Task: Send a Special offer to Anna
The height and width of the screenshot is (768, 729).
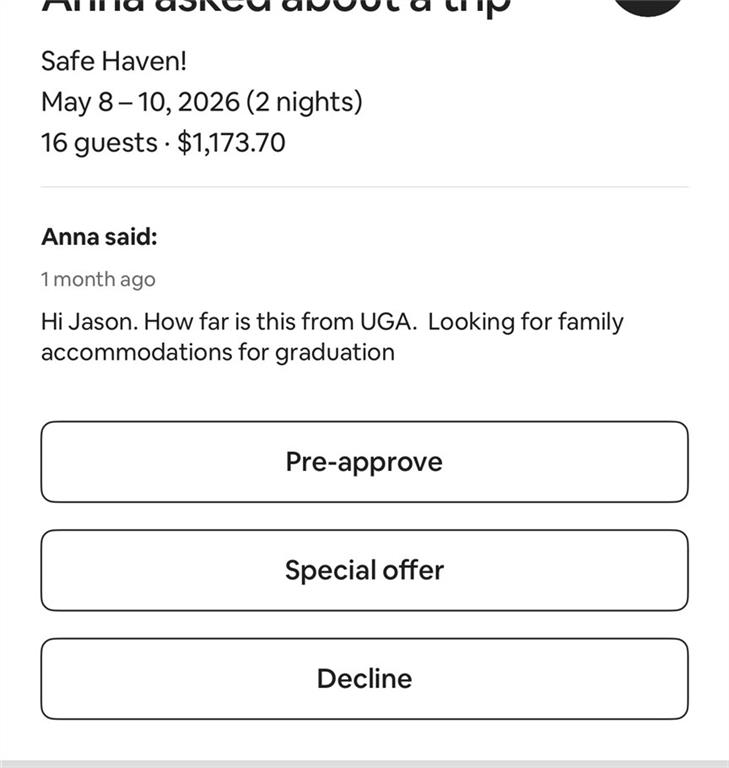Action: [364, 570]
